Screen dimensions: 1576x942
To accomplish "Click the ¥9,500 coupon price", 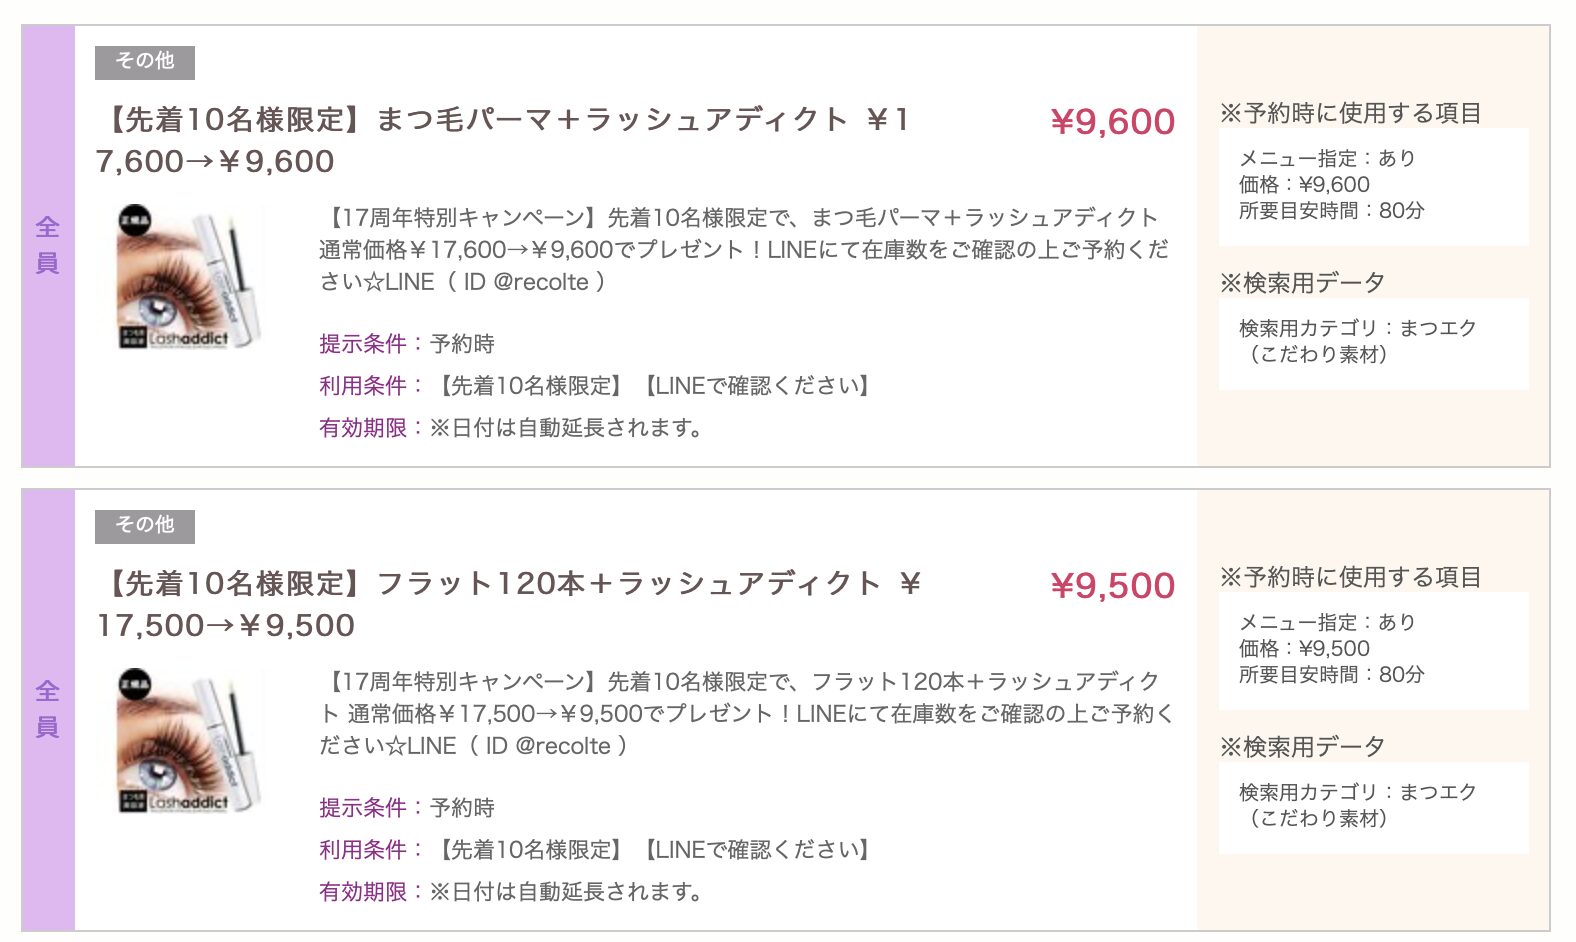I will (1113, 586).
